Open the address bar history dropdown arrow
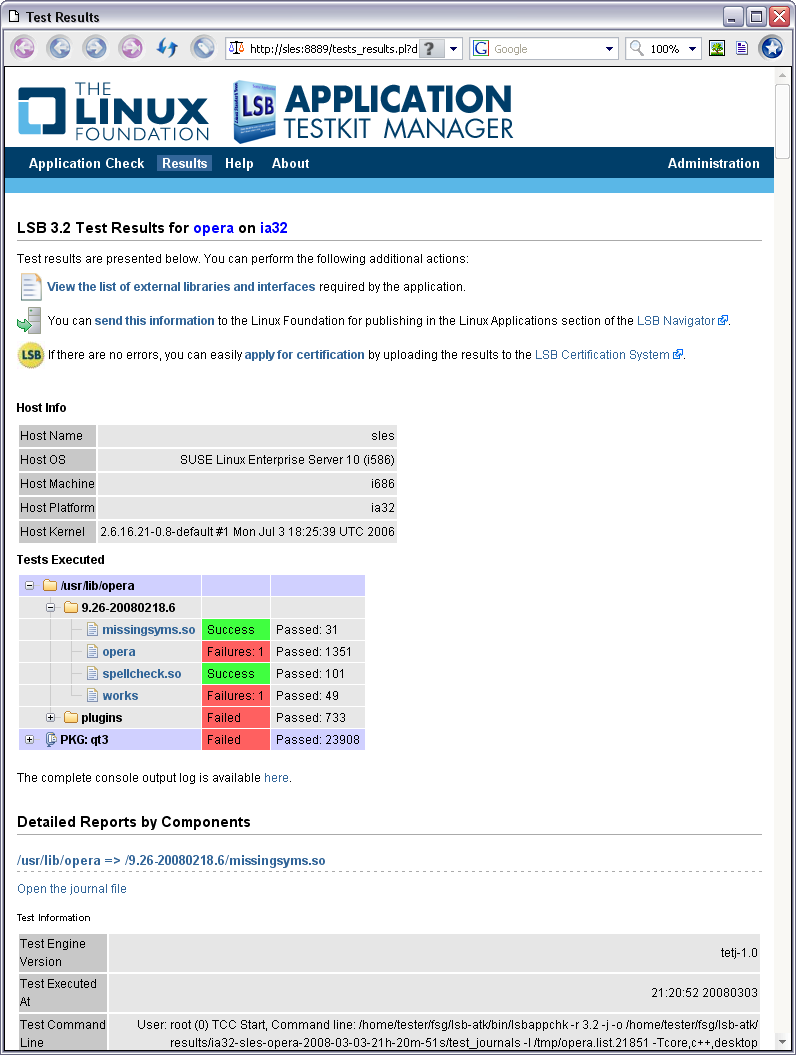796x1055 pixels. point(454,48)
